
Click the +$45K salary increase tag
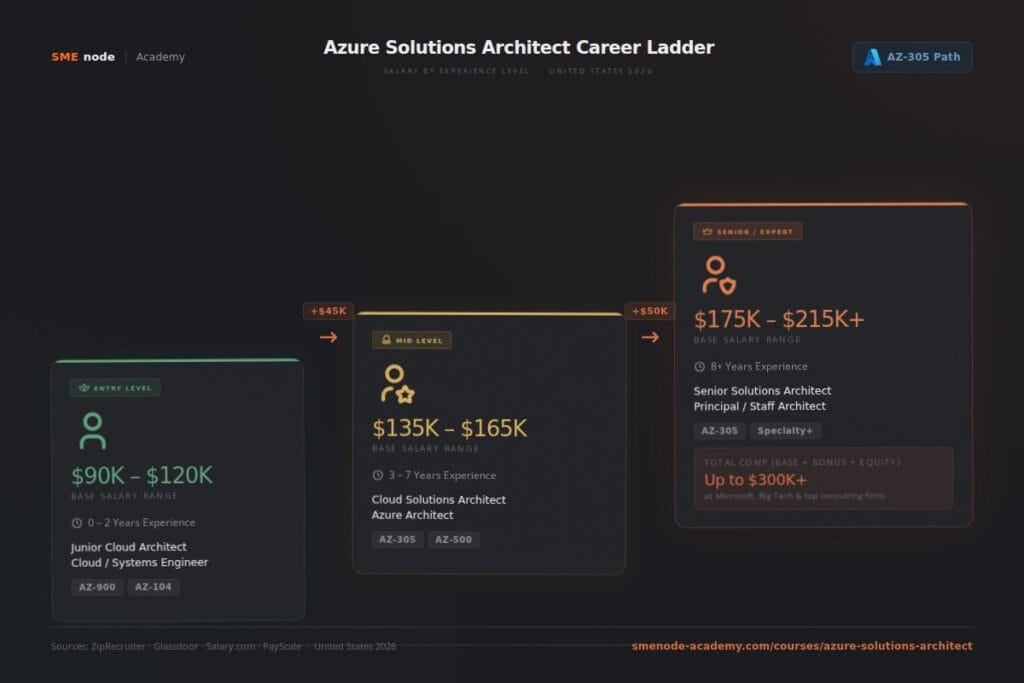[328, 311]
